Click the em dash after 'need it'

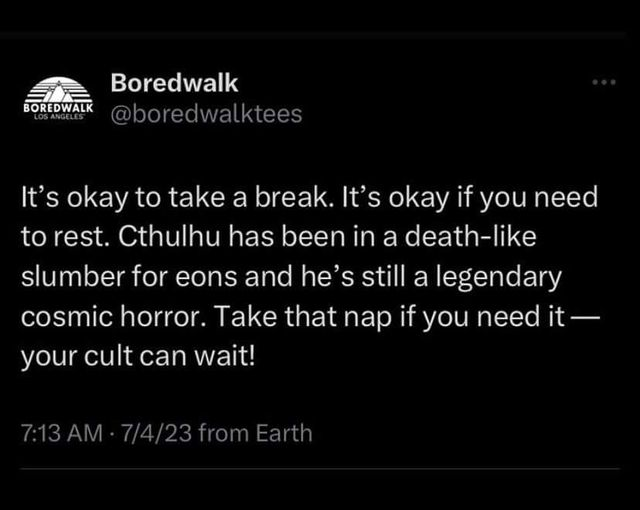tap(584, 317)
